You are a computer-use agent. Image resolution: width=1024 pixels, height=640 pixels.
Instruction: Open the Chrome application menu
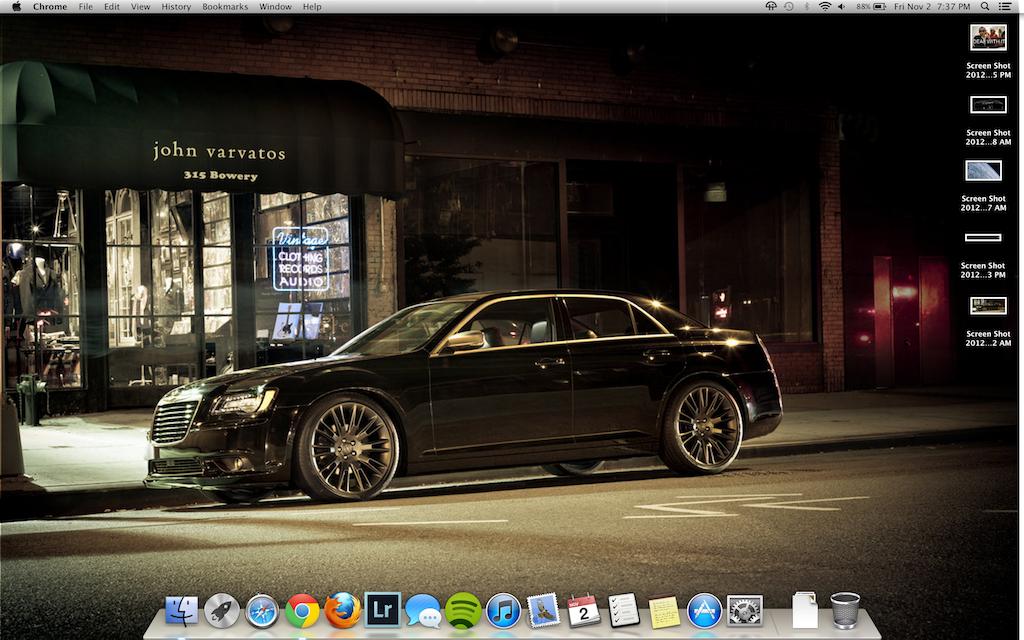[50, 7]
